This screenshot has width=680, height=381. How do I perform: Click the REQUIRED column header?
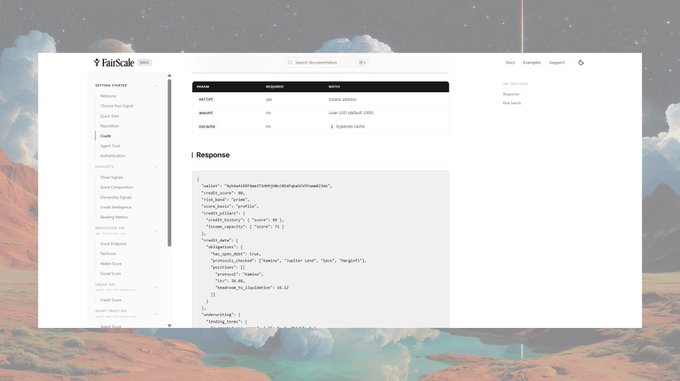pos(275,87)
